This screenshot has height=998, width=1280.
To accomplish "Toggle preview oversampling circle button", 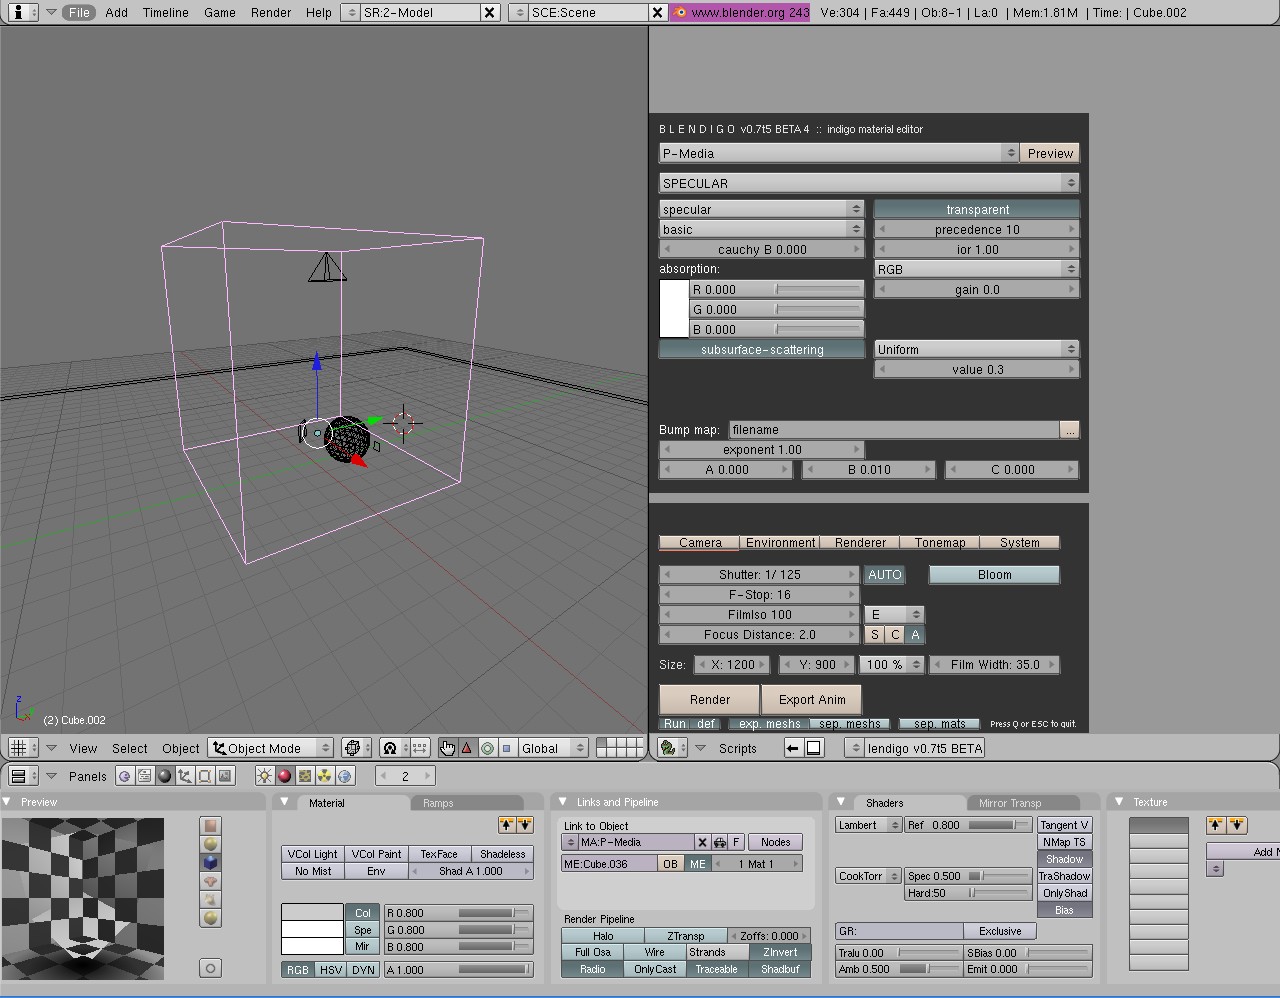I will 210,968.
